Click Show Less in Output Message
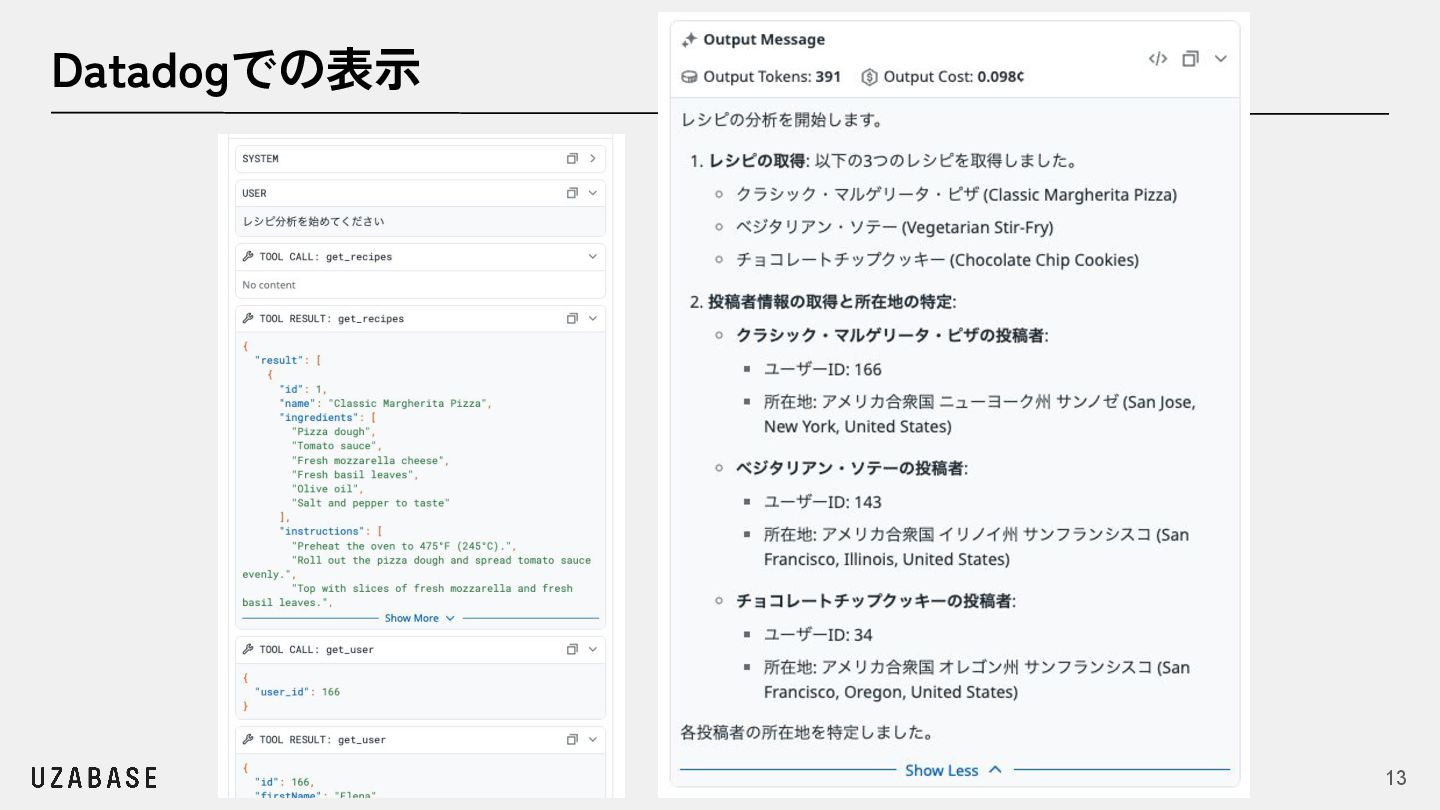This screenshot has height=810, width=1440. click(954, 770)
